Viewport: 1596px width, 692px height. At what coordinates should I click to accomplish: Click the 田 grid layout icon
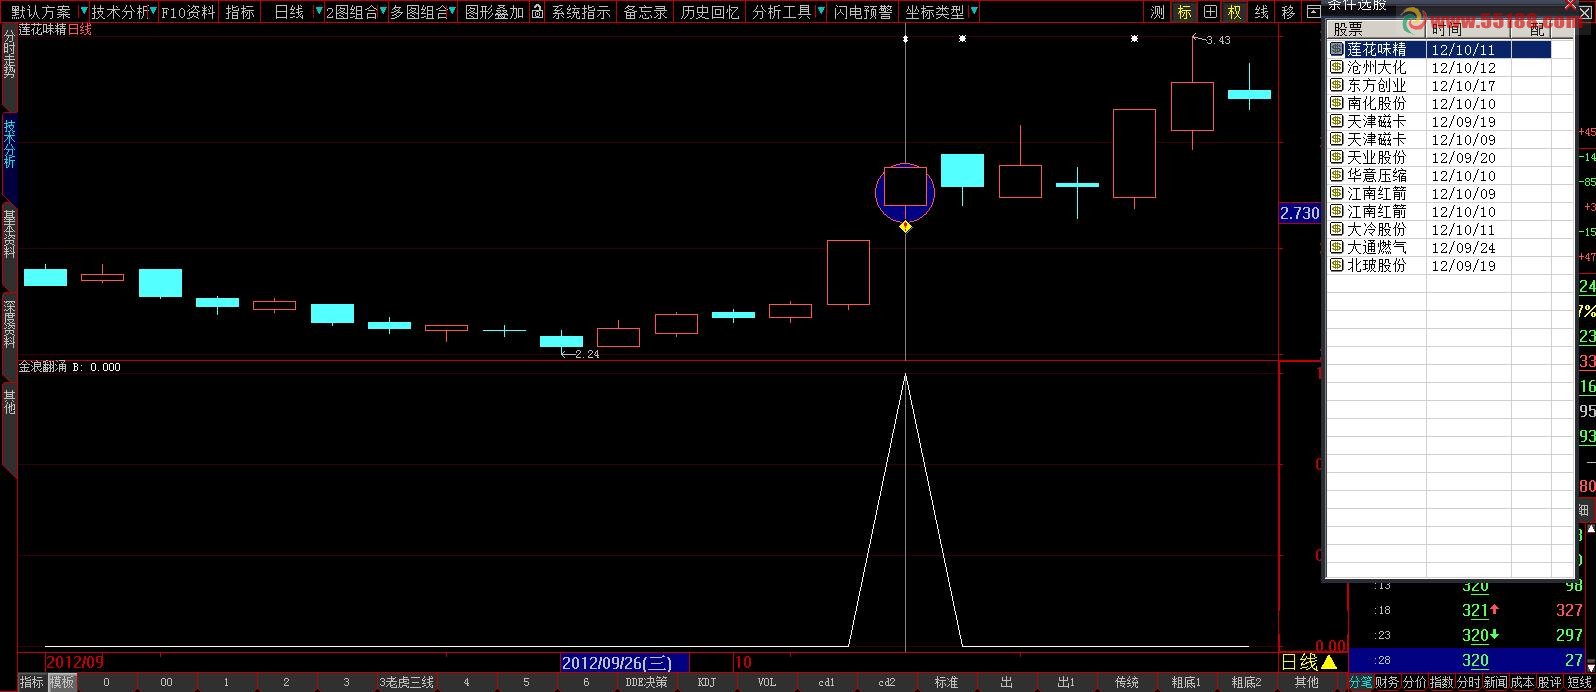click(1210, 12)
